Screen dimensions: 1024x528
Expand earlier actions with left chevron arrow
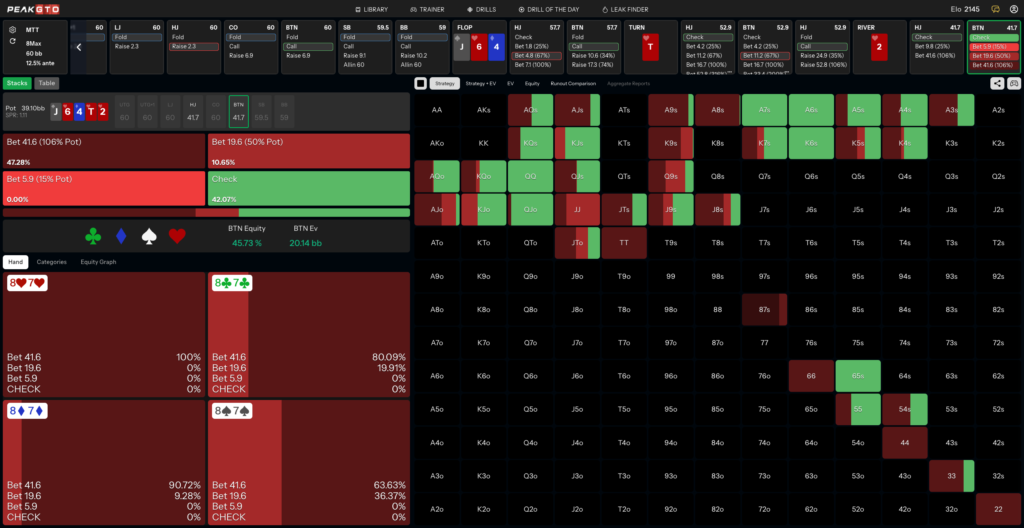(x=79, y=47)
